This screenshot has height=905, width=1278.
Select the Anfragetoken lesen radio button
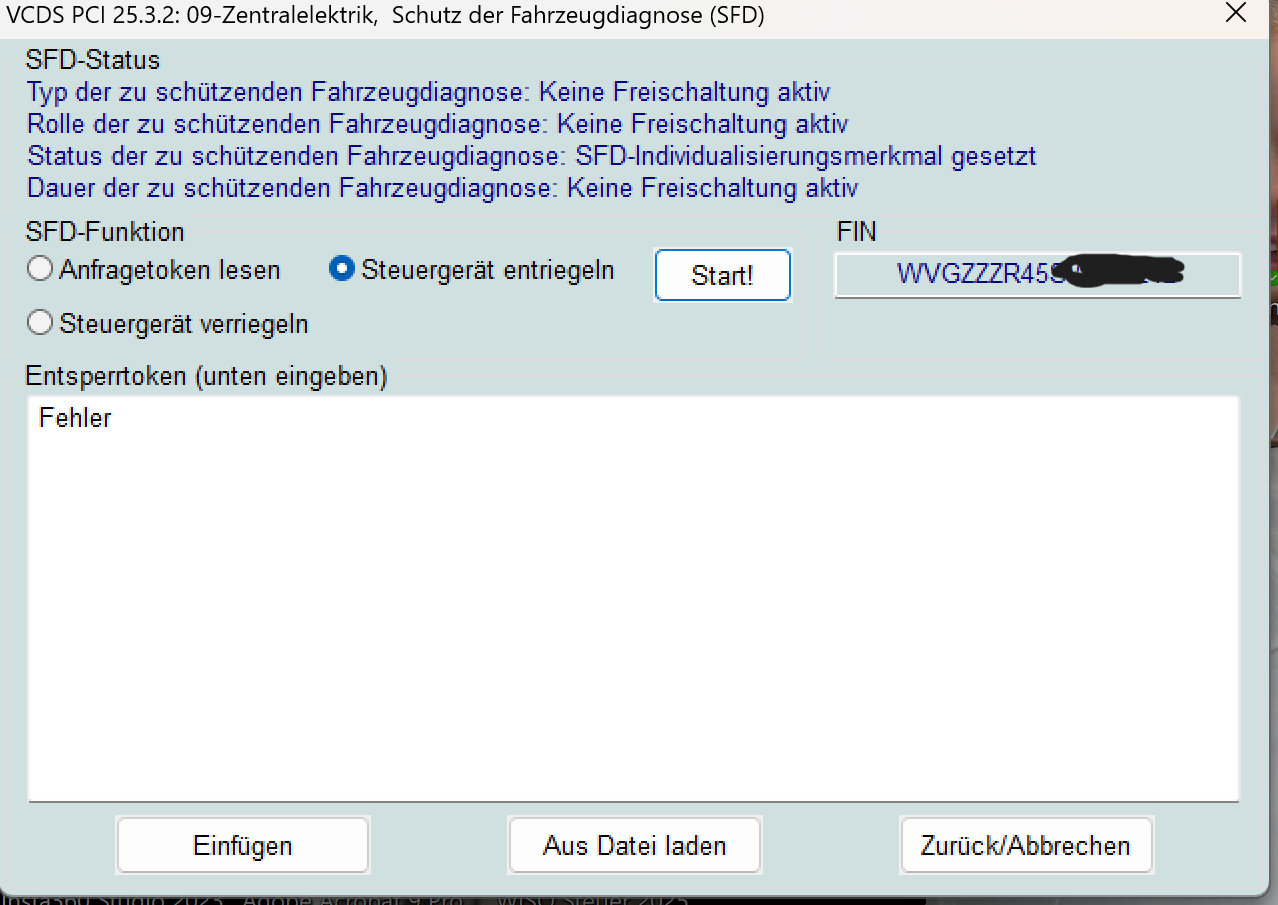[x=40, y=270]
